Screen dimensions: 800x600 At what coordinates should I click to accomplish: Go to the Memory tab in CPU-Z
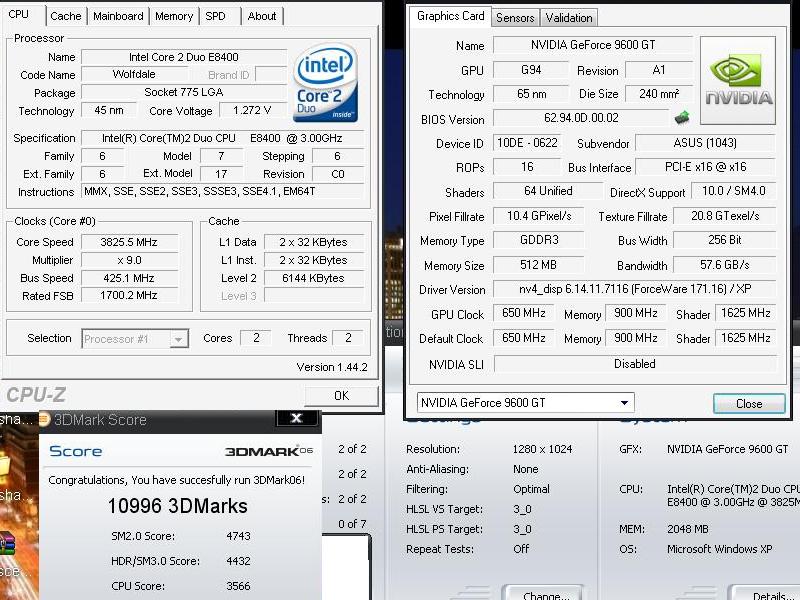pyautogui.click(x=174, y=16)
